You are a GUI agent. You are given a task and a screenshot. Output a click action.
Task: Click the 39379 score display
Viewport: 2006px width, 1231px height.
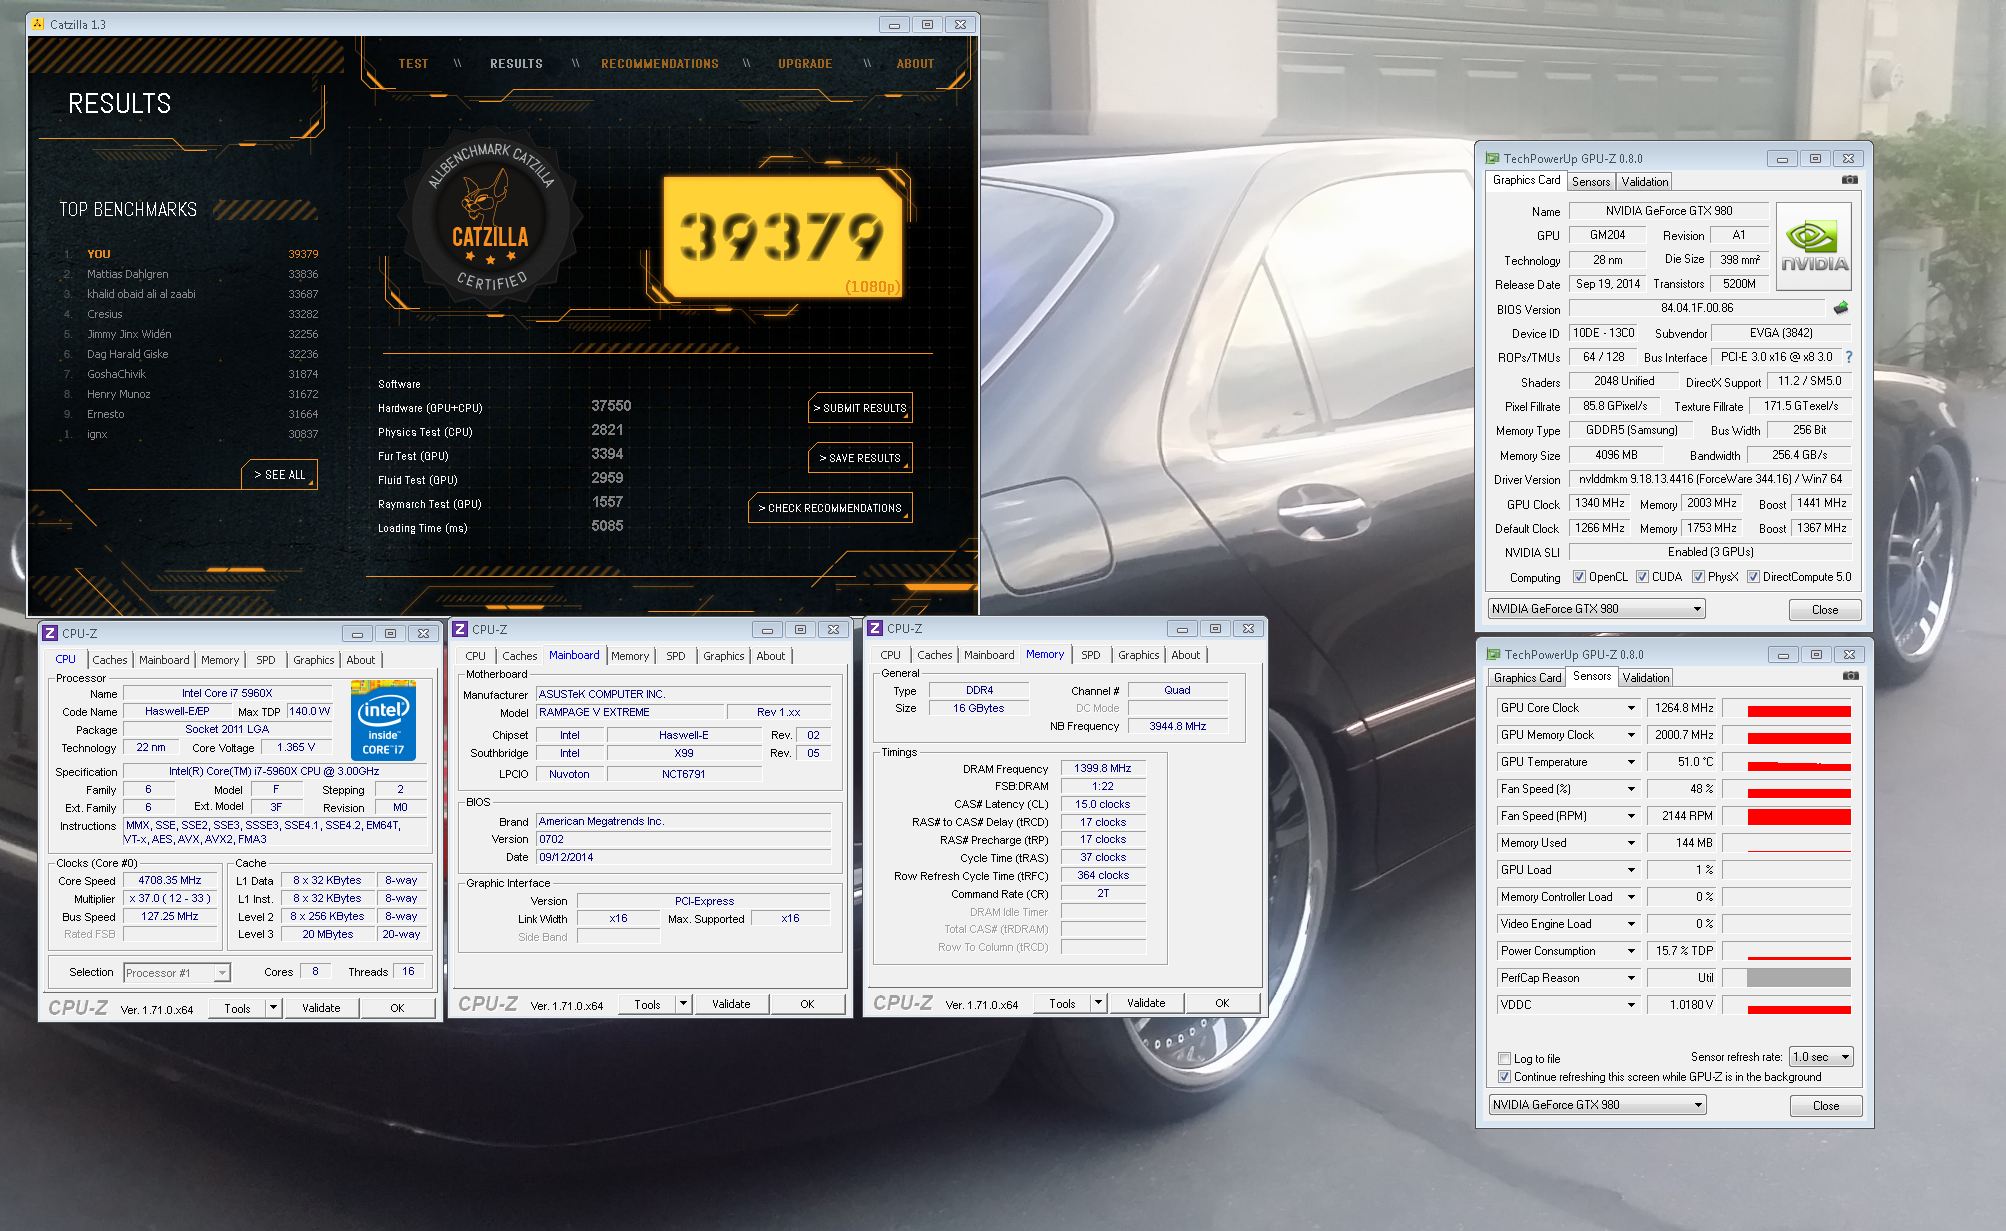pos(783,237)
